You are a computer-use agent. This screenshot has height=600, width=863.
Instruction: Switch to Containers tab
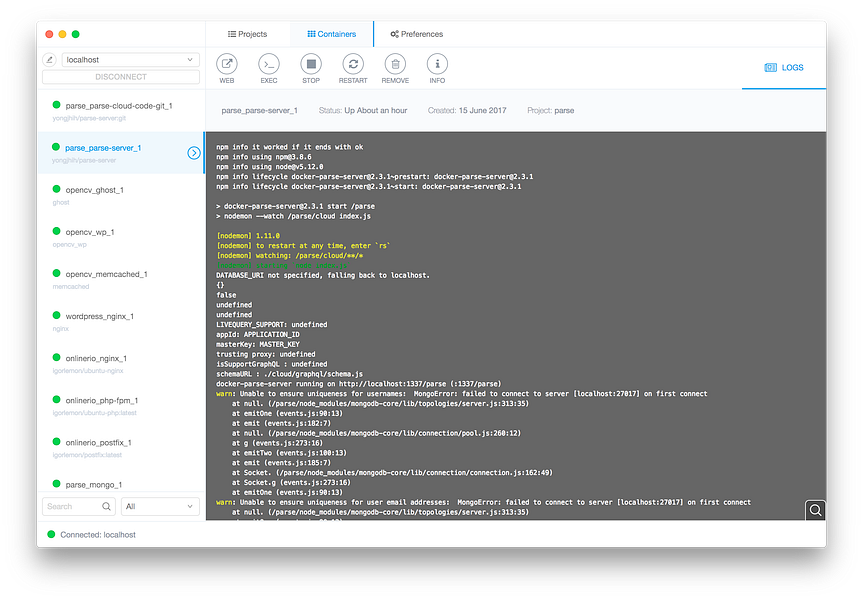click(331, 34)
